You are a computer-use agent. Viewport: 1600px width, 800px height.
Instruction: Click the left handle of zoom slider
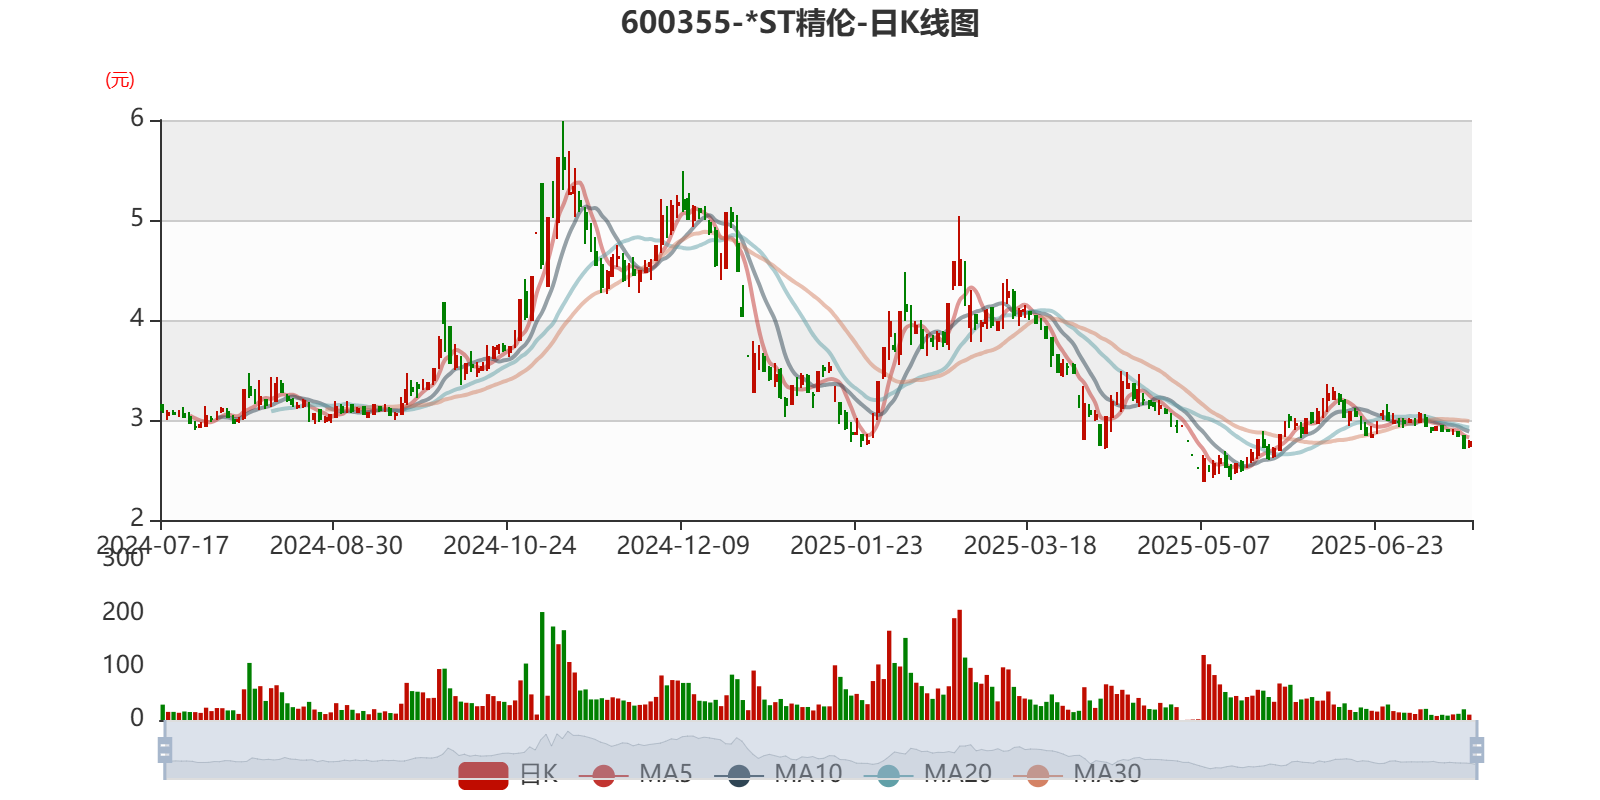[x=165, y=749]
